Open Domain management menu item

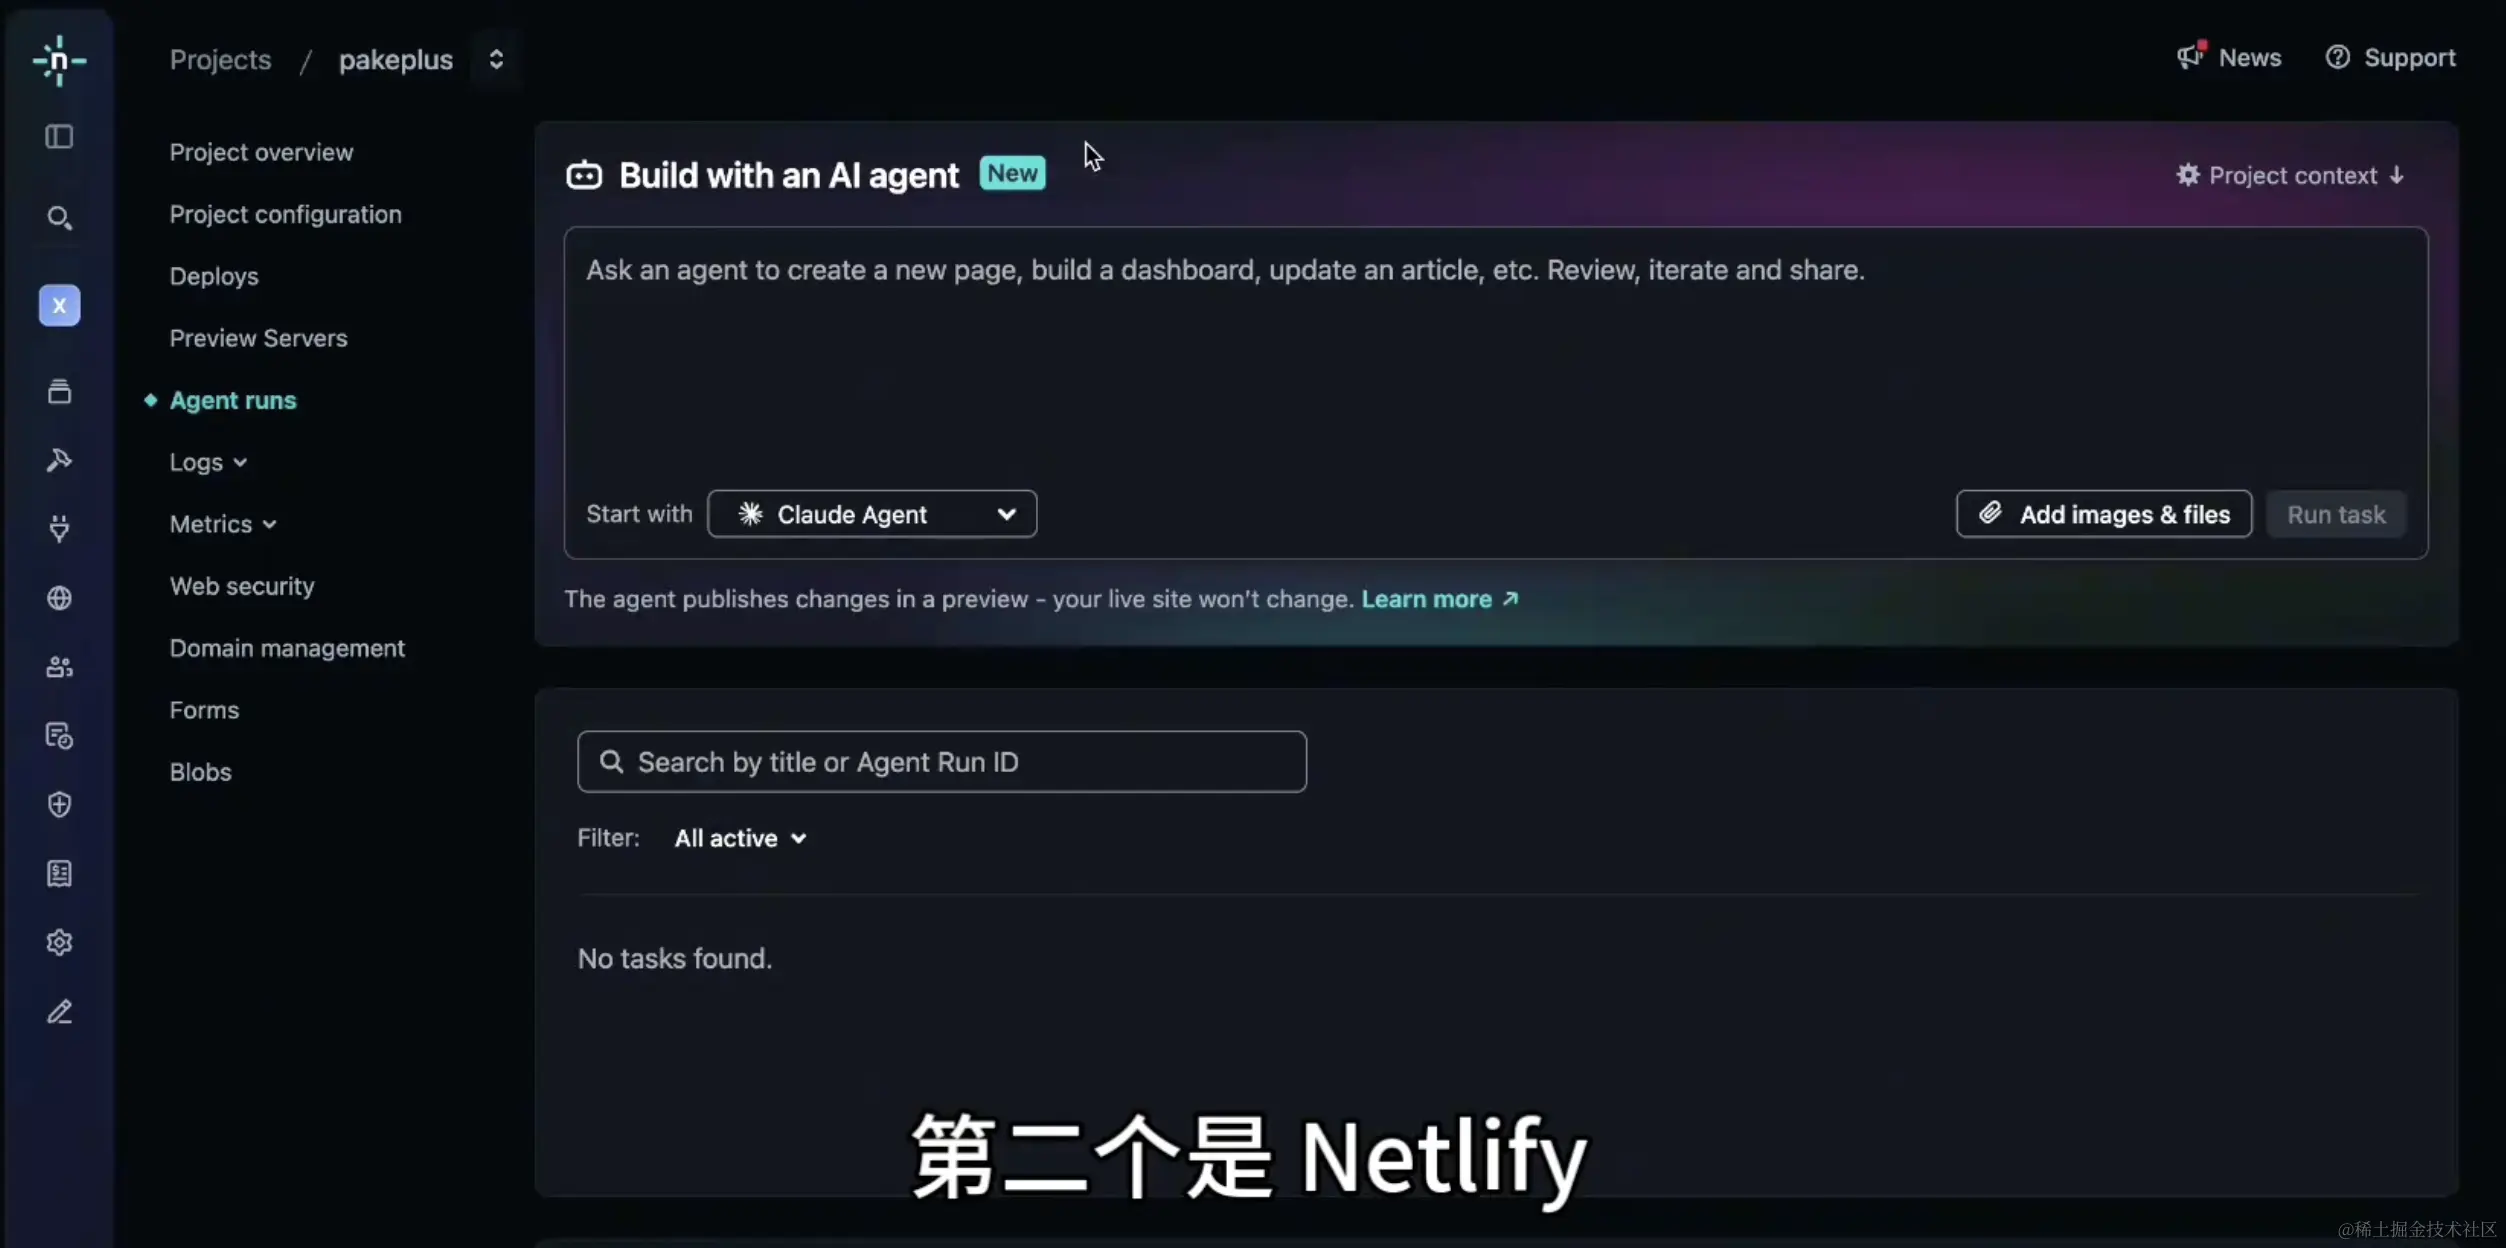(x=287, y=648)
